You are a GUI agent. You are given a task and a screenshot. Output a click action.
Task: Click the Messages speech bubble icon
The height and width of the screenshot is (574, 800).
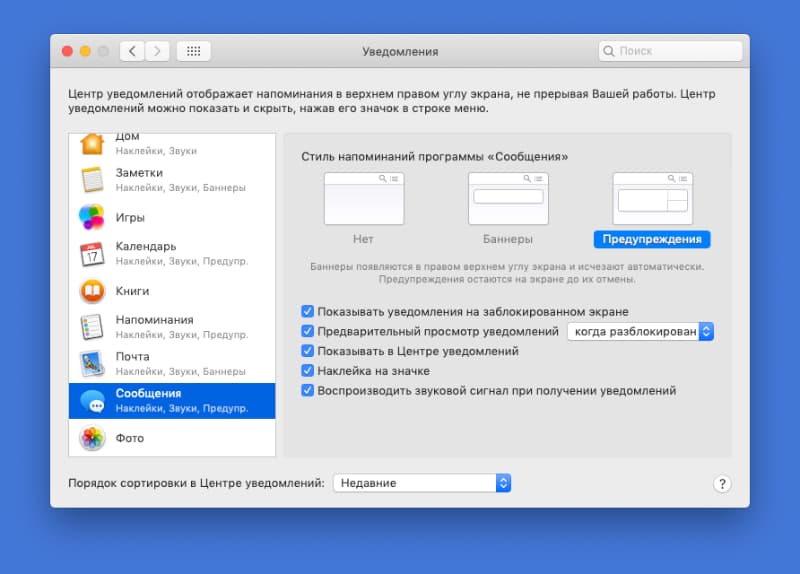[x=92, y=401]
